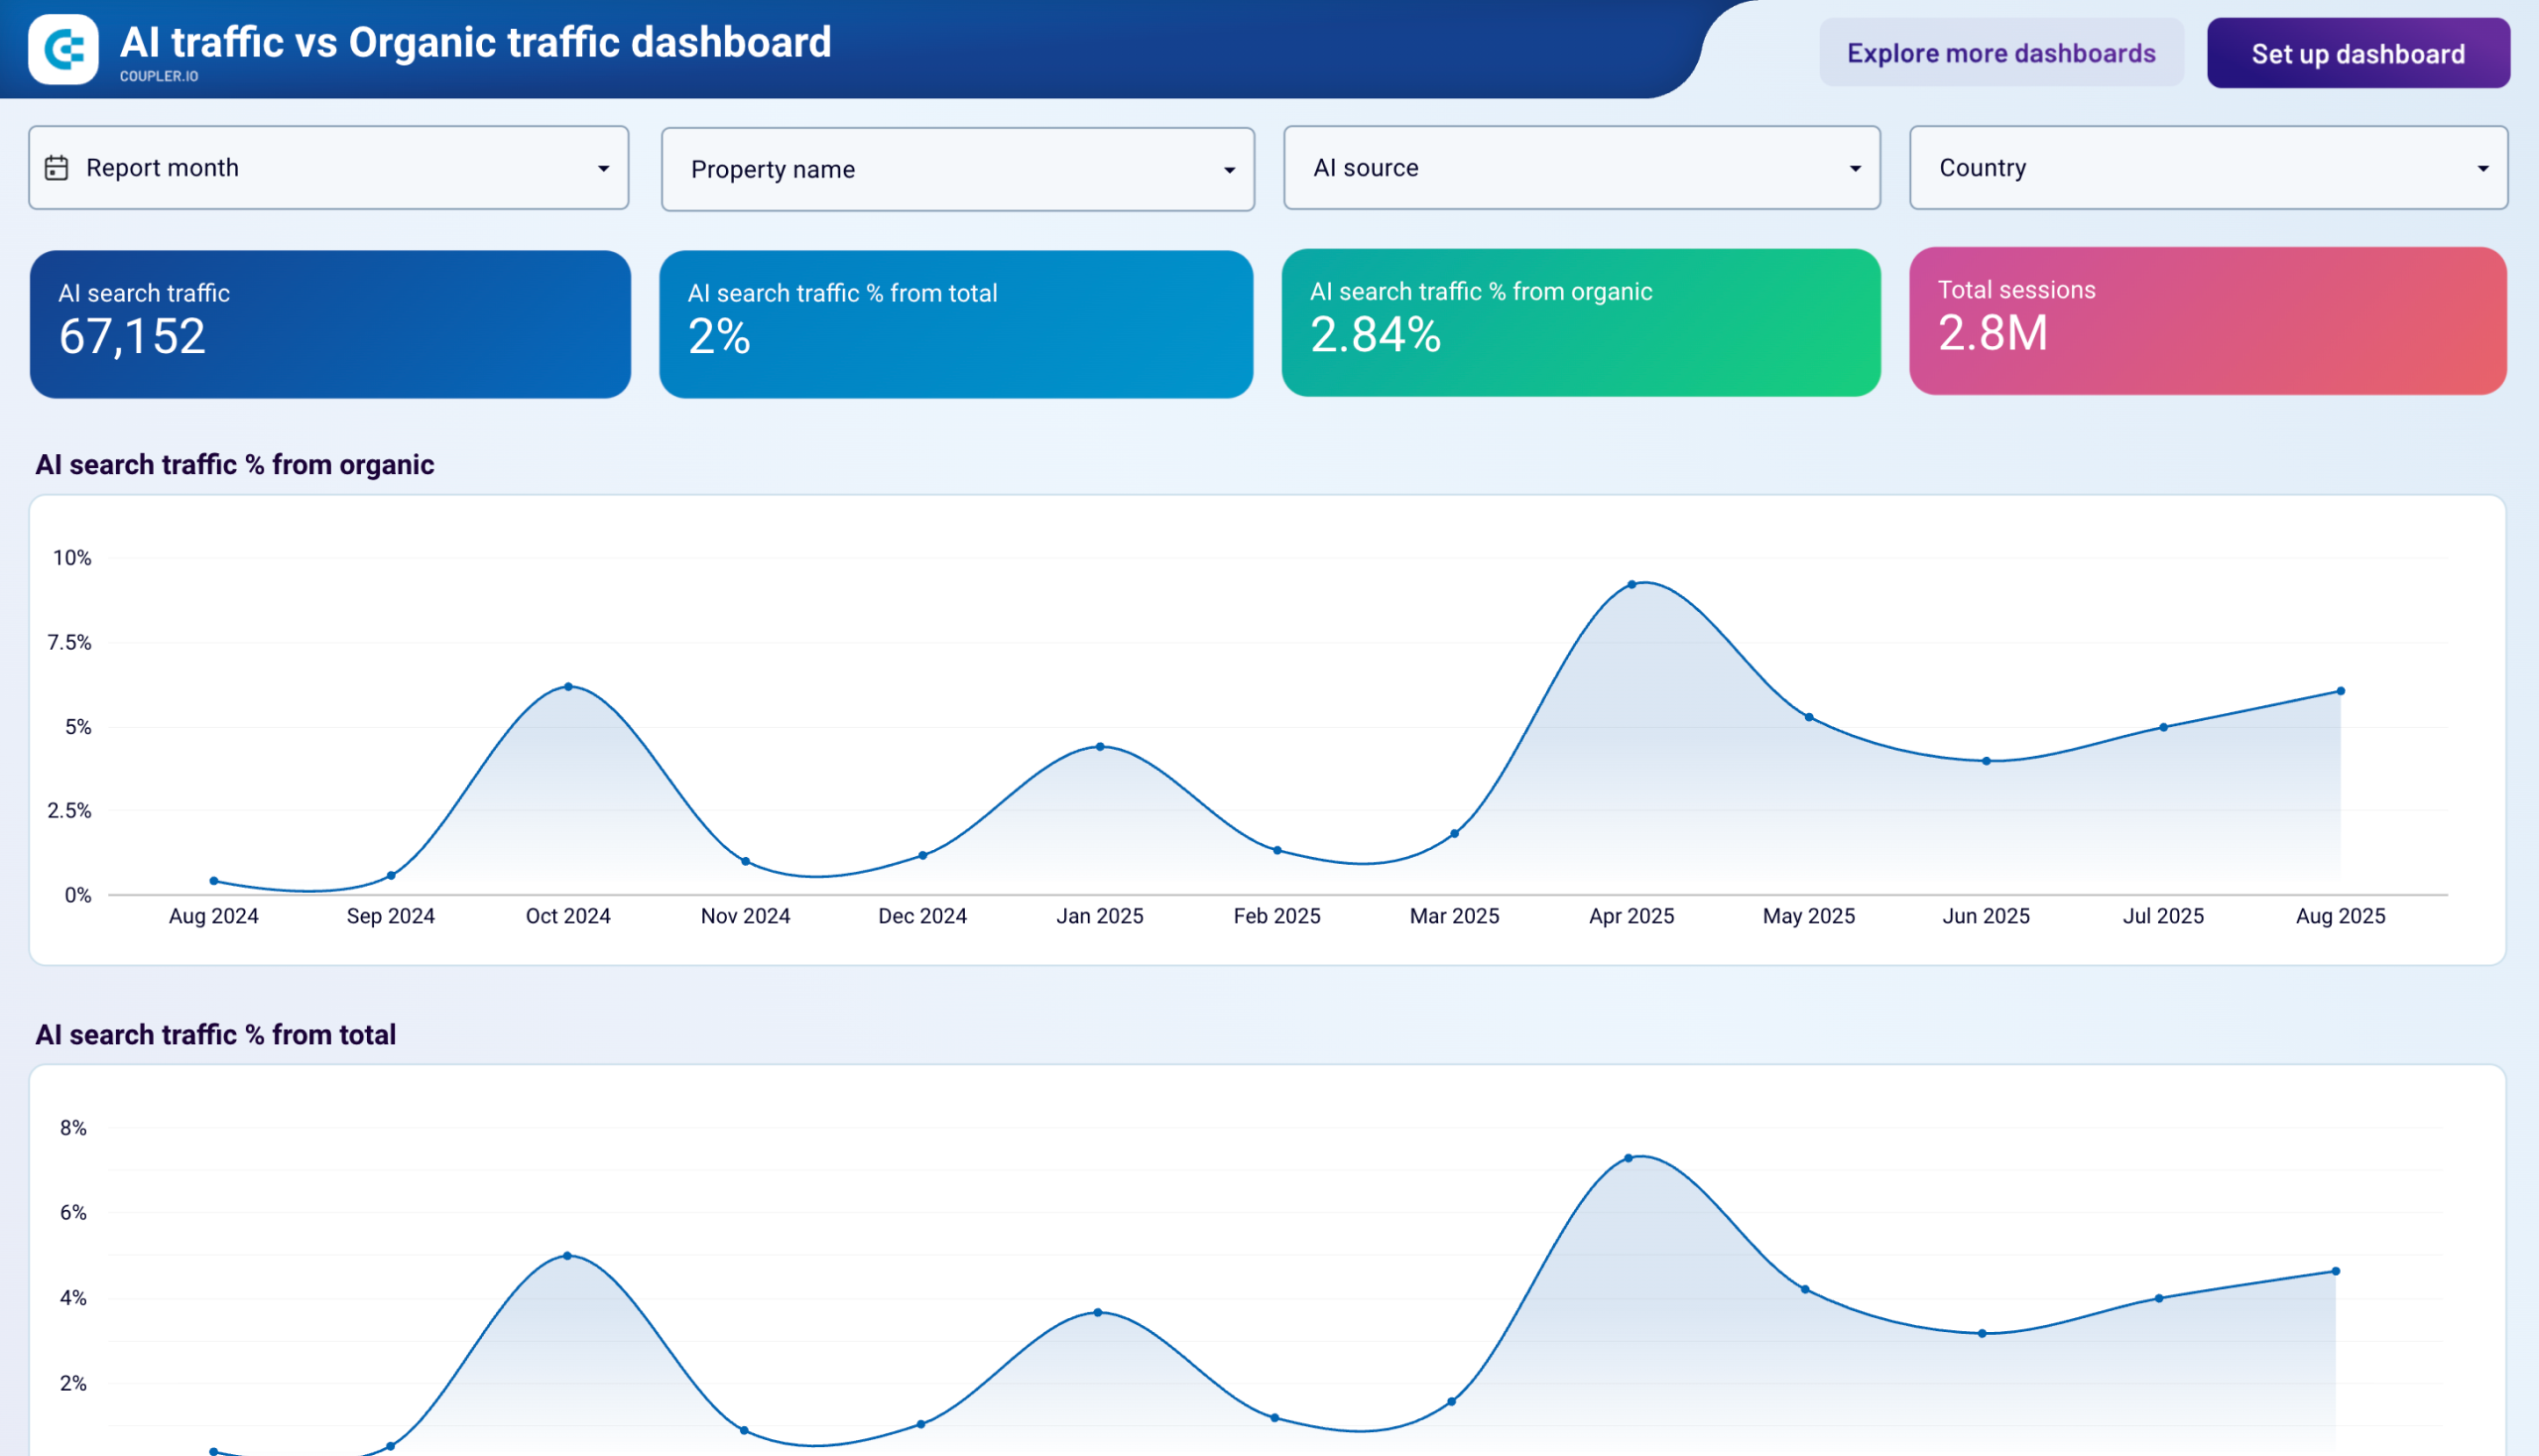The image size is (2539, 1456).
Task: Click the AI search traffic % from total heading
Action: pyautogui.click(x=216, y=1035)
